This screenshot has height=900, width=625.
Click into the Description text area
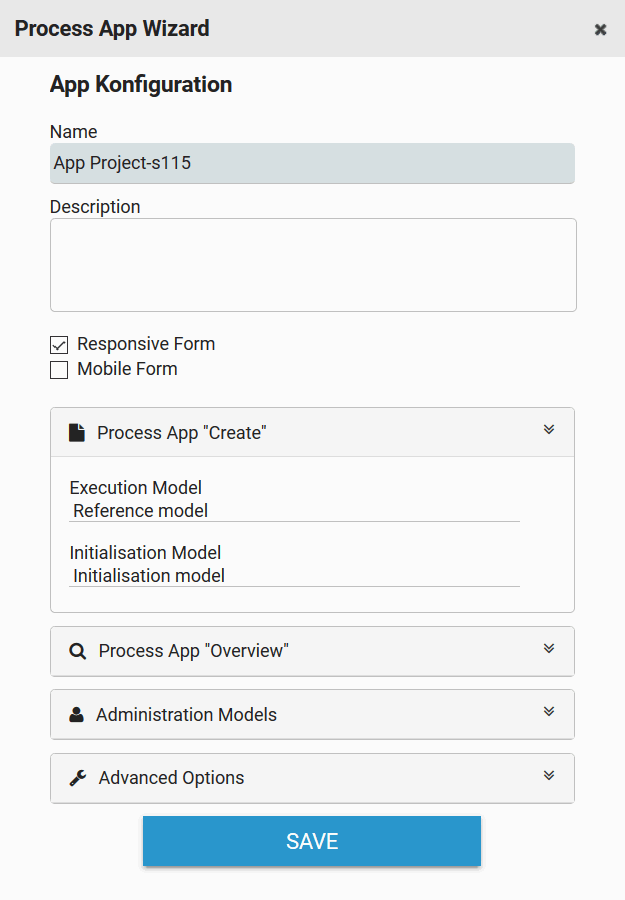tap(313, 265)
